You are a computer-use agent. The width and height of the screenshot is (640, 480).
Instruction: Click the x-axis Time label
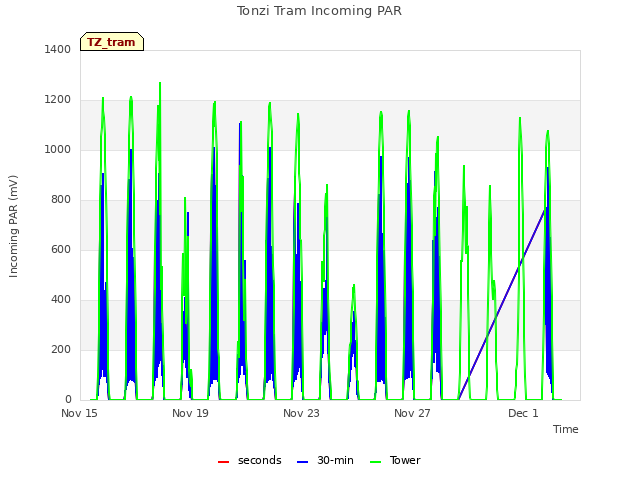click(x=566, y=429)
